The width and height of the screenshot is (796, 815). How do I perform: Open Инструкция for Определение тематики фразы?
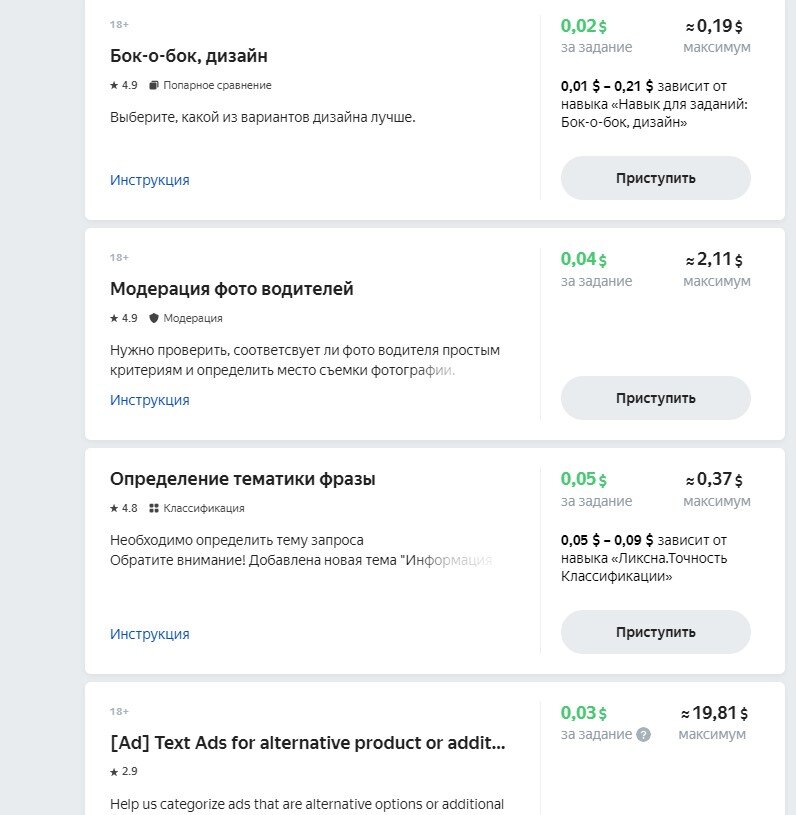149,634
